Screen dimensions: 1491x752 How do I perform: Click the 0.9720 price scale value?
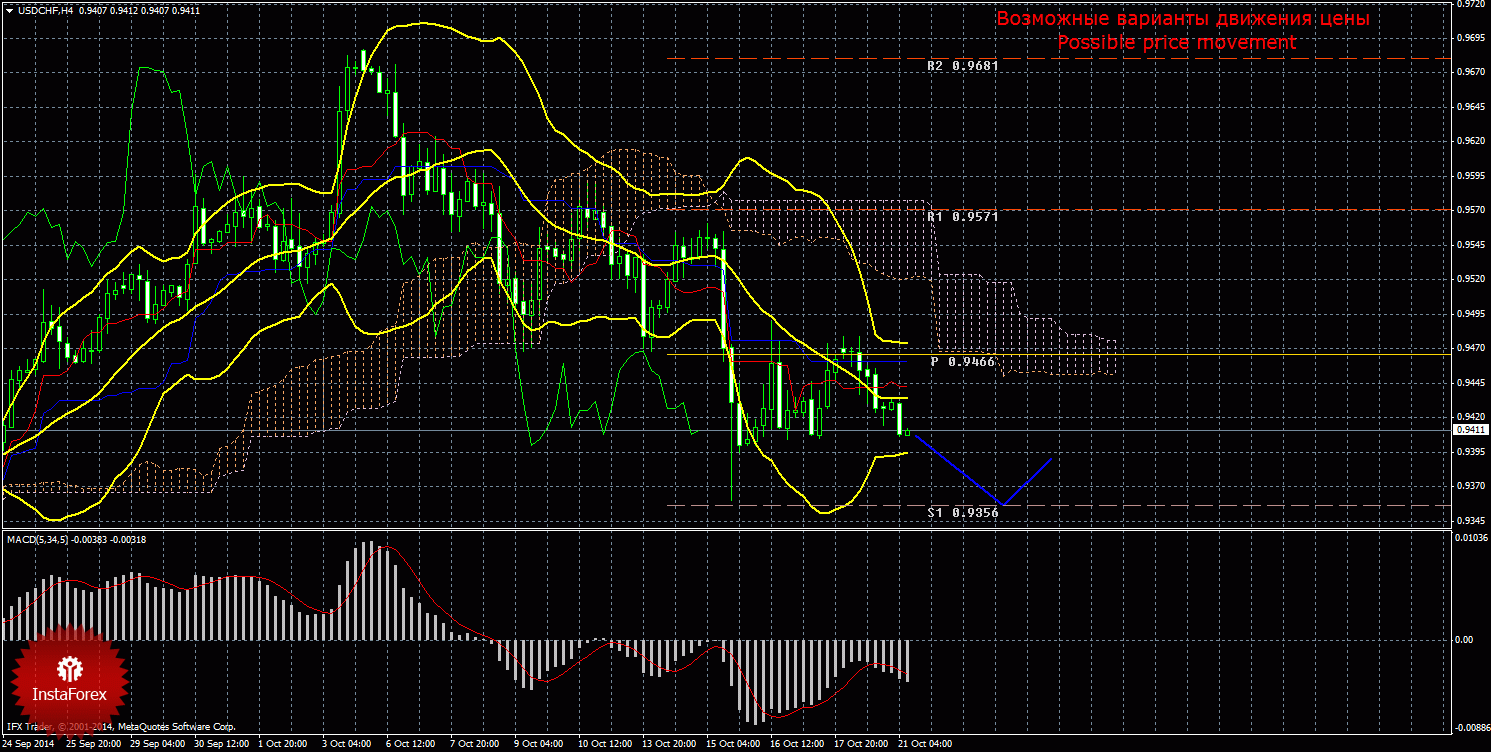point(1470,4)
